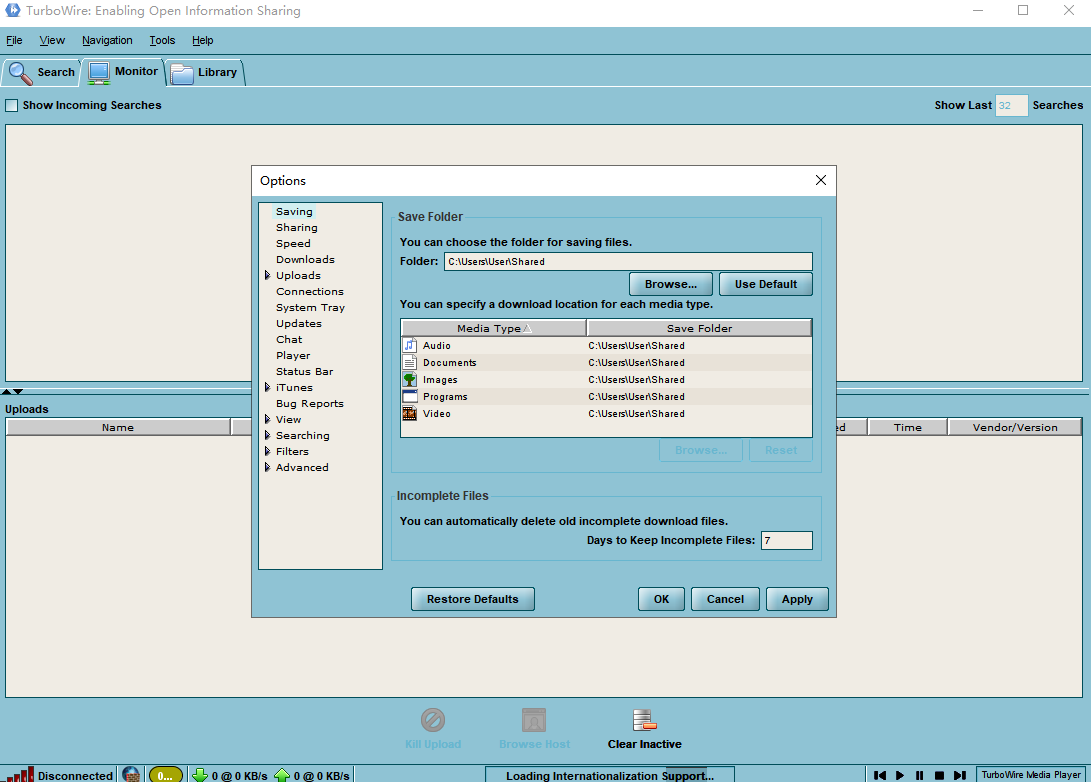Click the Days to Keep Incomplete Files field
Viewport: 1091px width, 782px height.
(786, 541)
